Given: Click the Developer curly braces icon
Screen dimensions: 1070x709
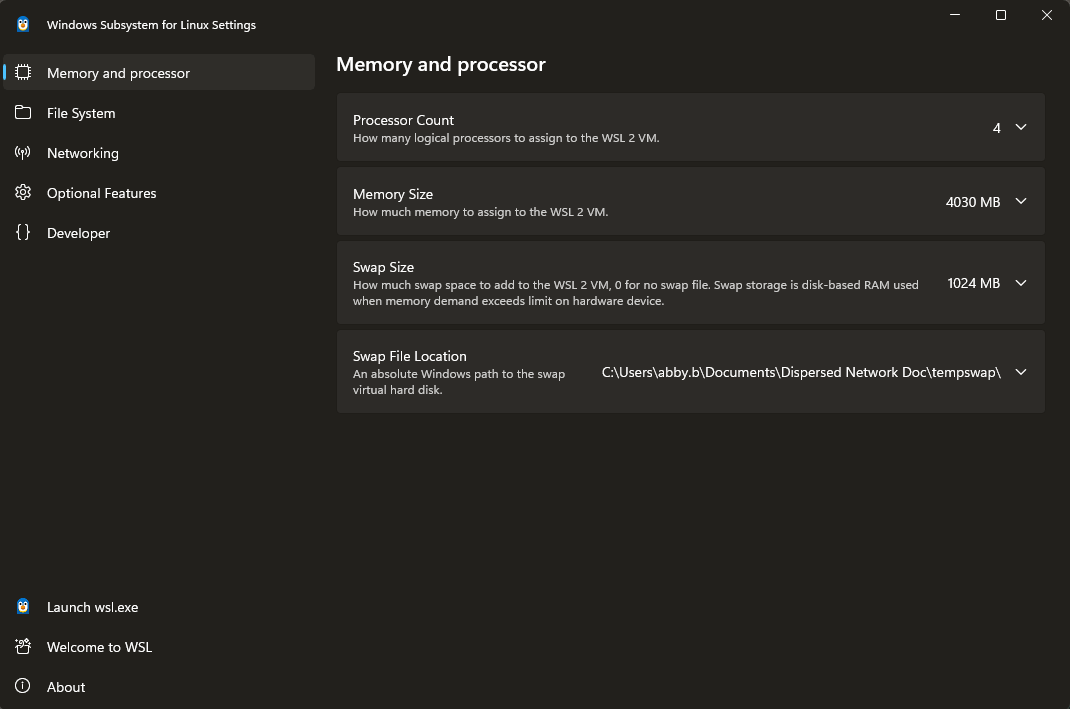Looking at the screenshot, I should [23, 233].
